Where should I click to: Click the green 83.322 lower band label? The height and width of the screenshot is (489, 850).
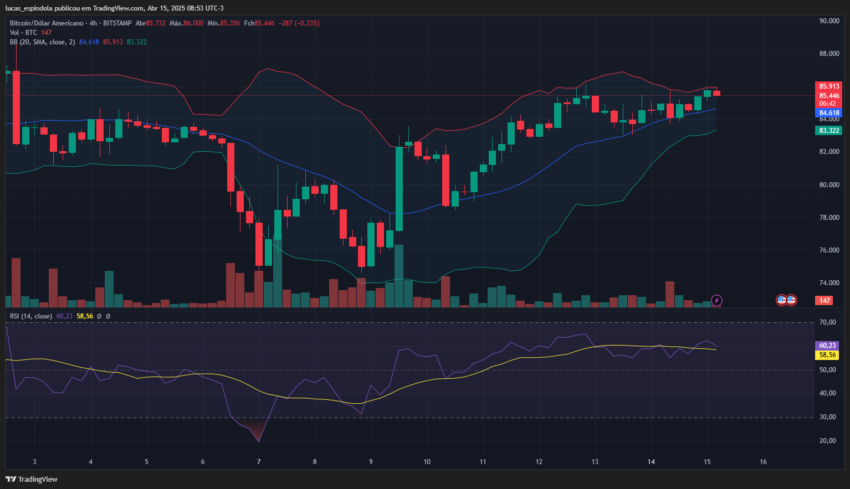coord(828,131)
